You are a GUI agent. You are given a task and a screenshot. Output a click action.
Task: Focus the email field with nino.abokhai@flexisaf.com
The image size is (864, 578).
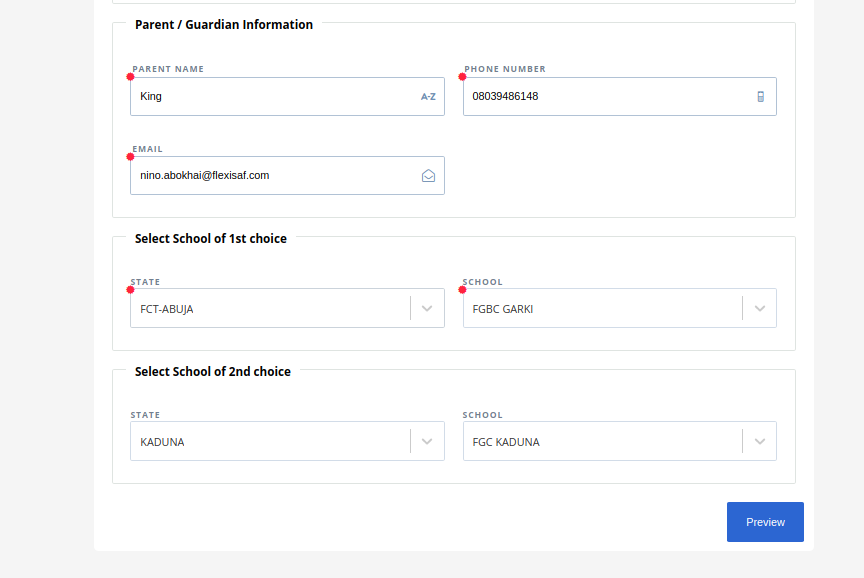click(287, 176)
